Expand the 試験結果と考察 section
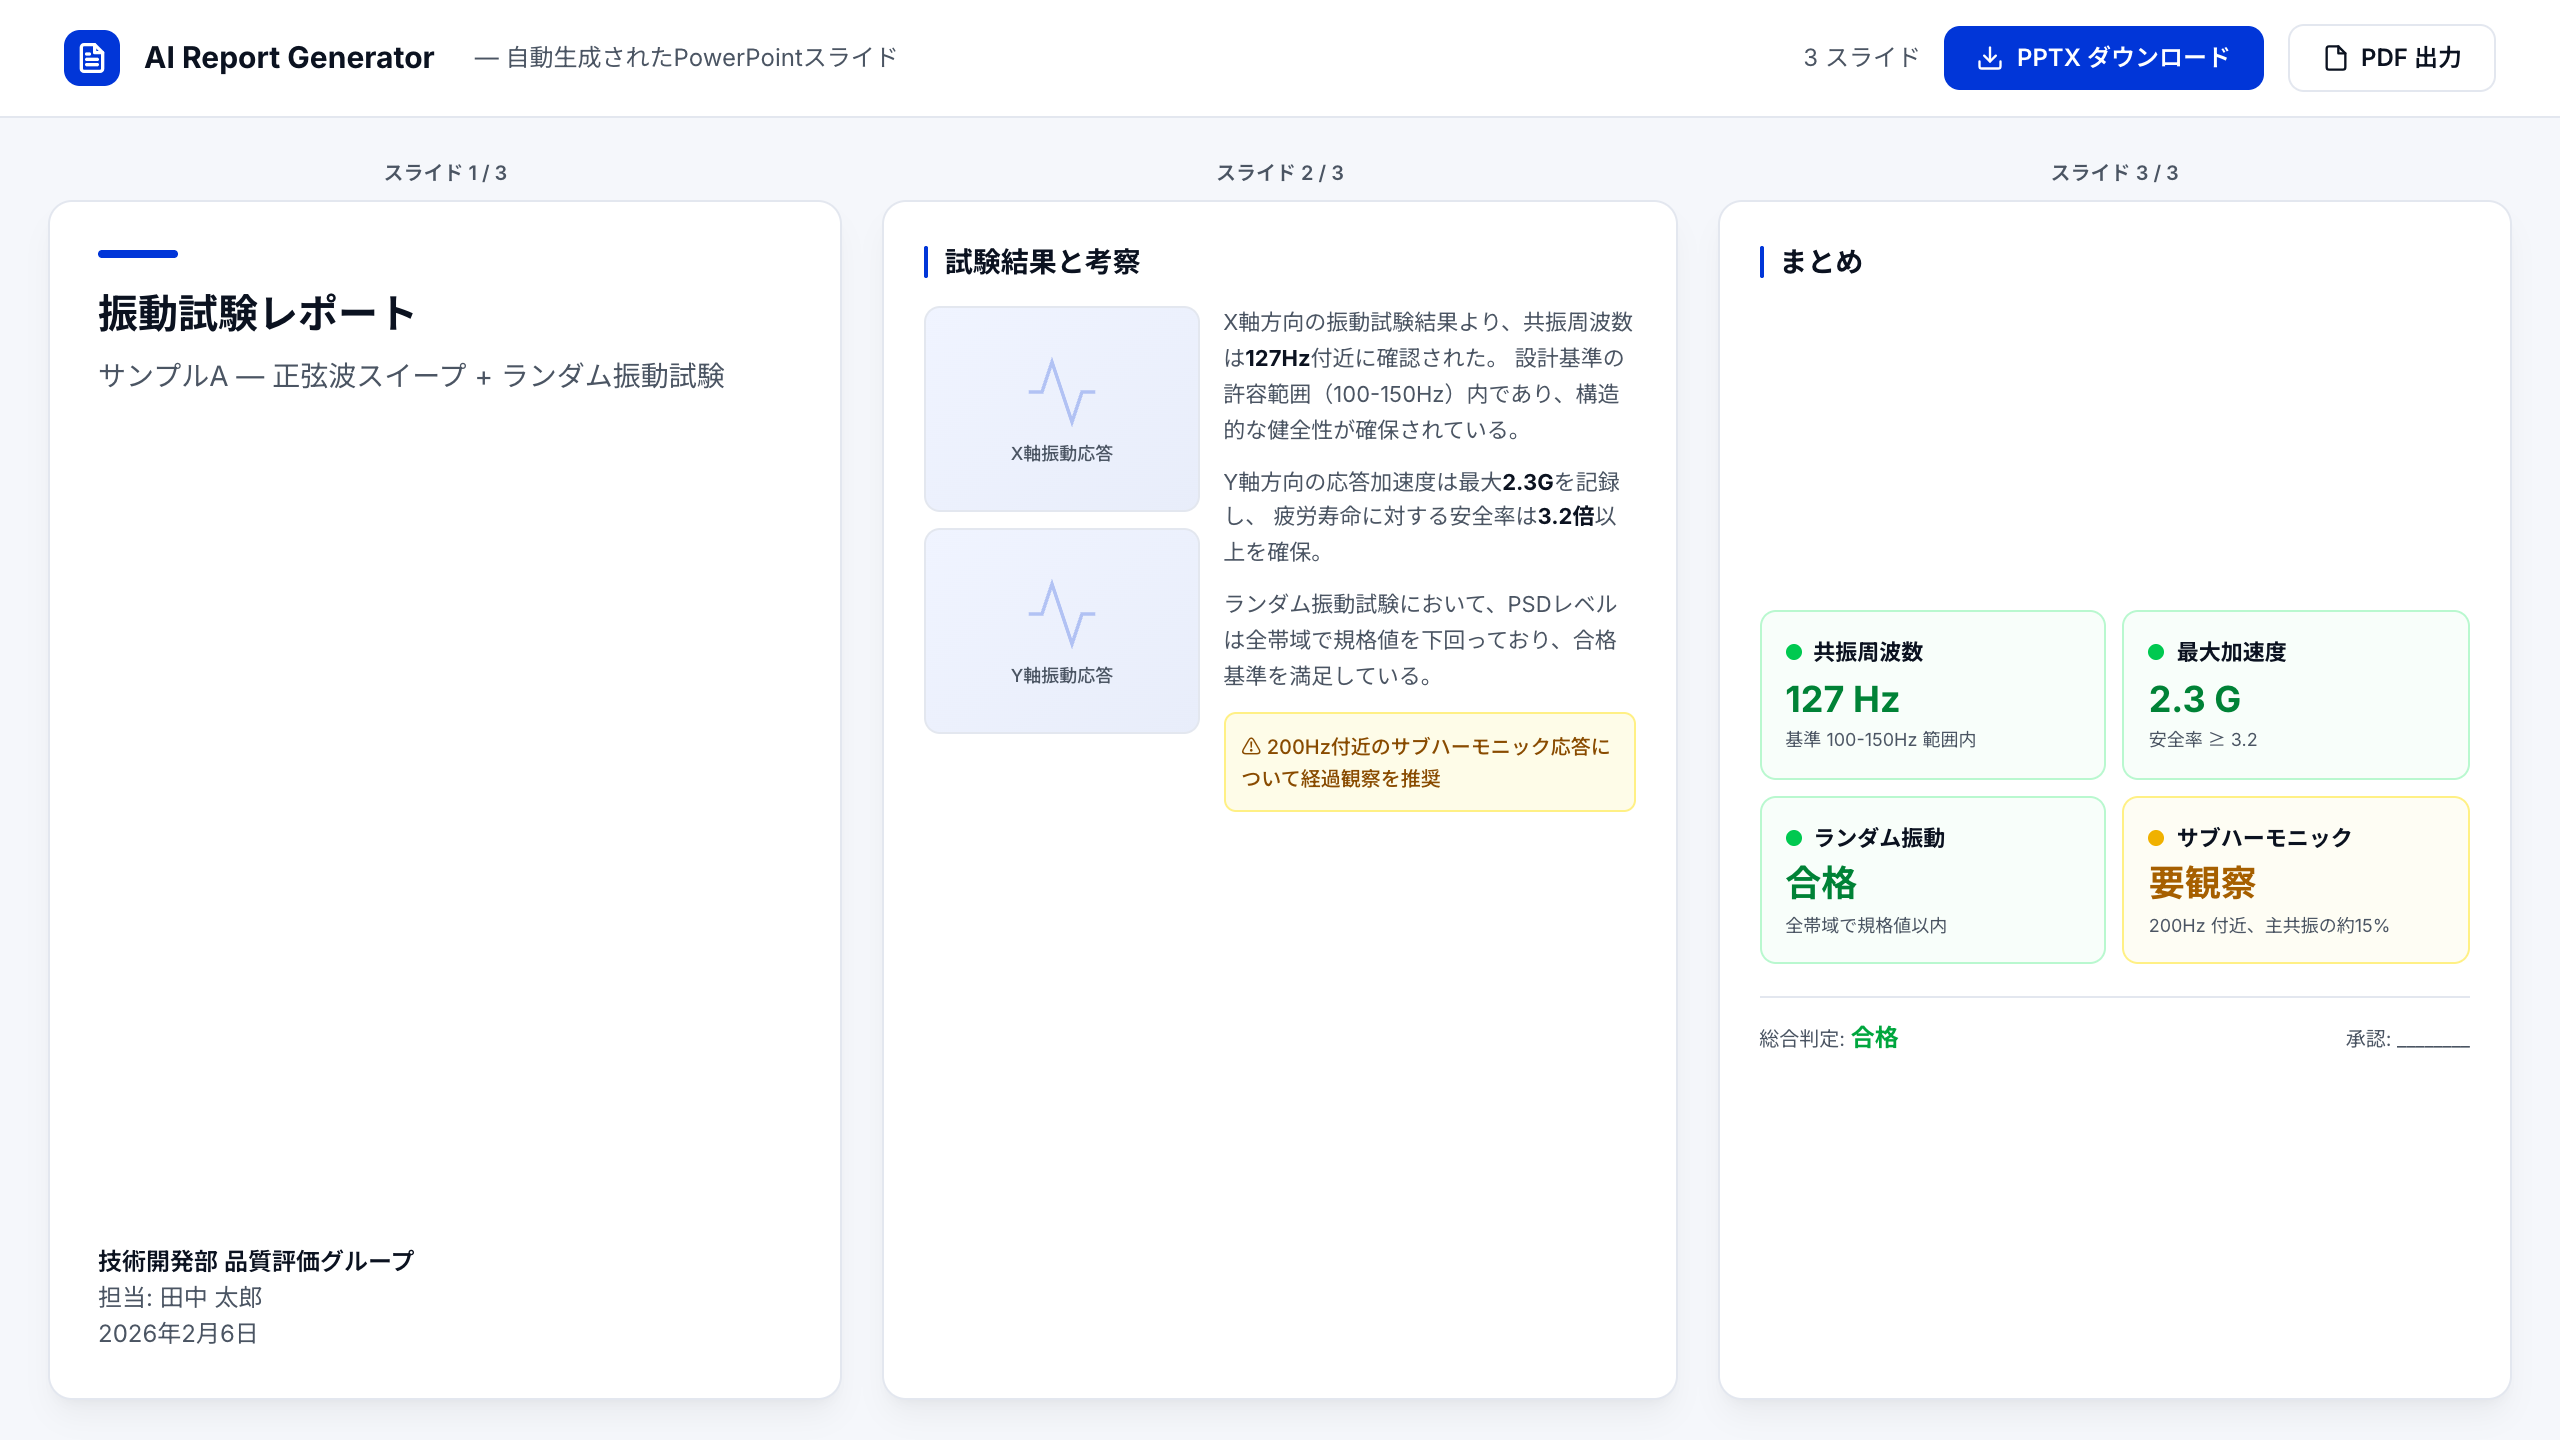The height and width of the screenshot is (1440, 2560). click(x=1043, y=263)
